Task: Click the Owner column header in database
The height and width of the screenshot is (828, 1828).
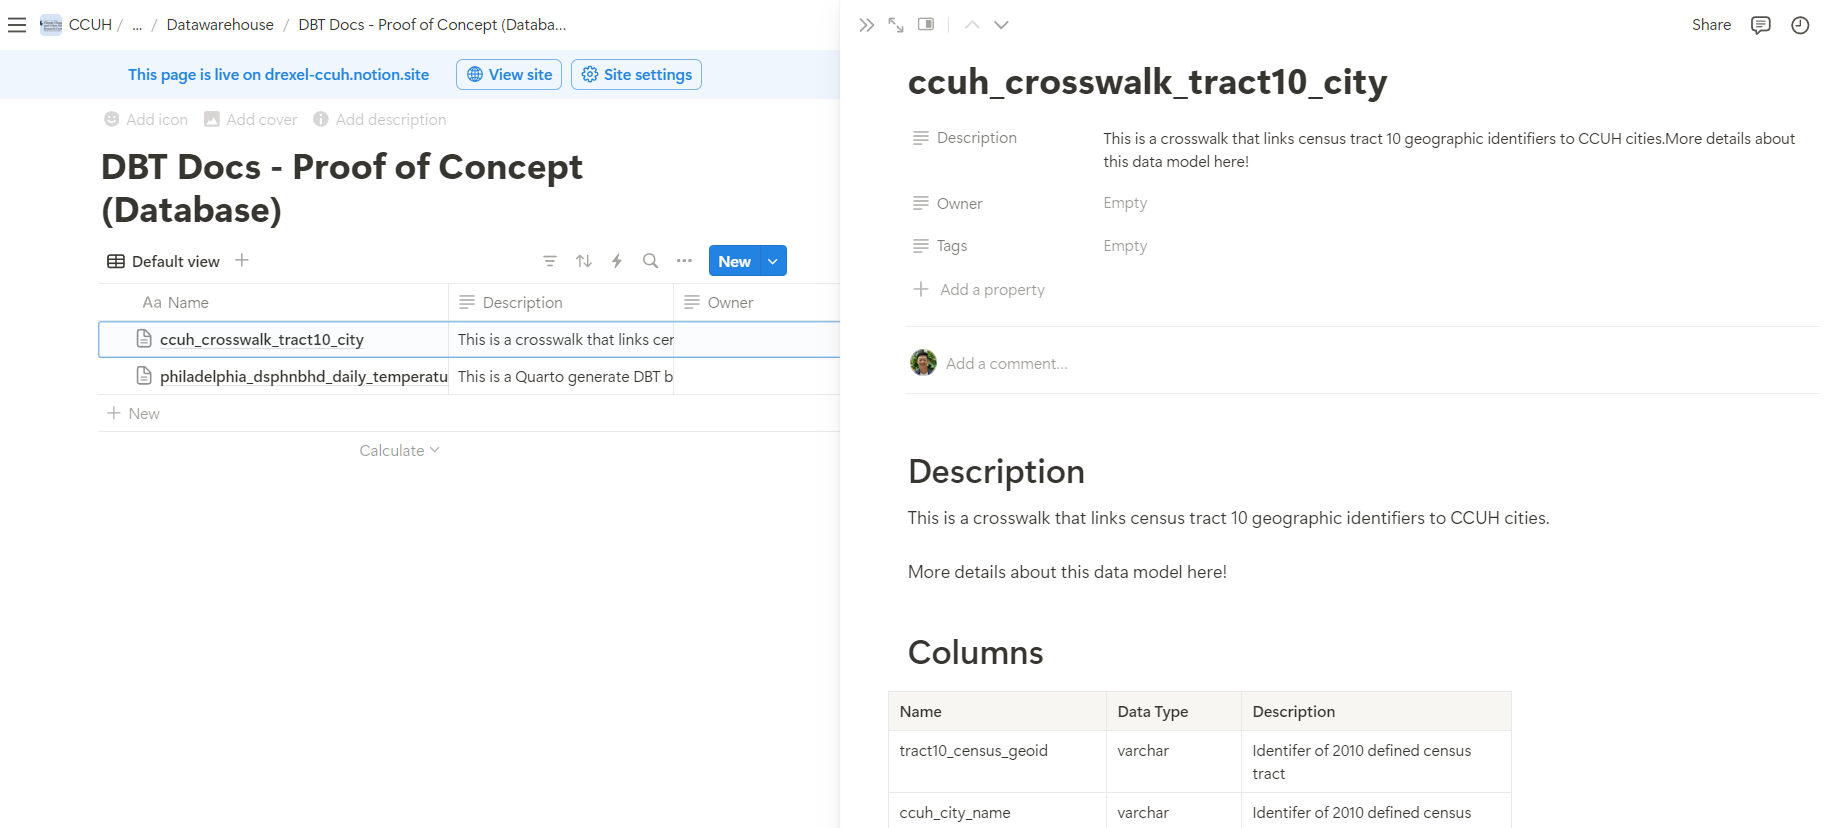Action: click(757, 302)
